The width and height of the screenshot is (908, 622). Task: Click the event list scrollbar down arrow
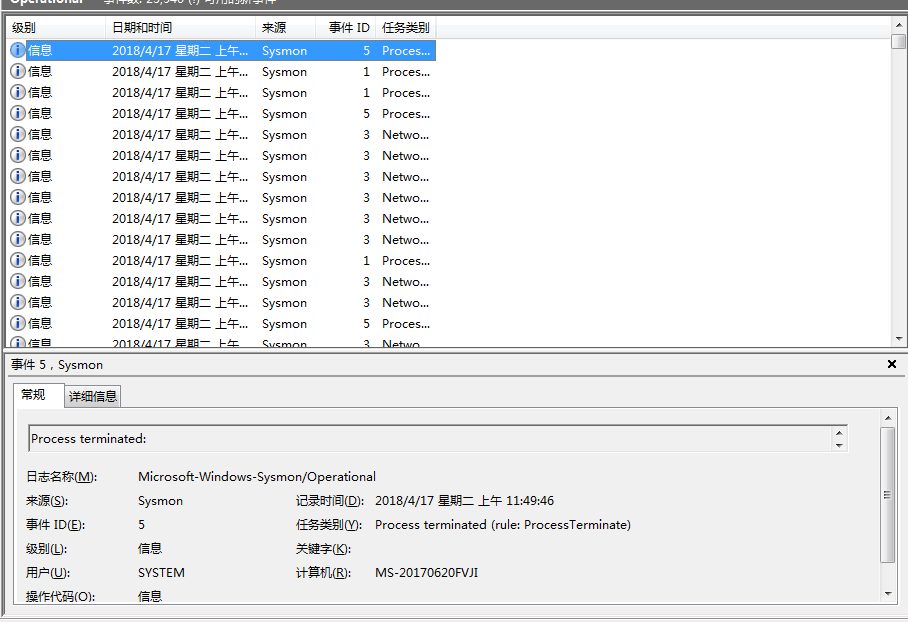pyautogui.click(x=899, y=339)
